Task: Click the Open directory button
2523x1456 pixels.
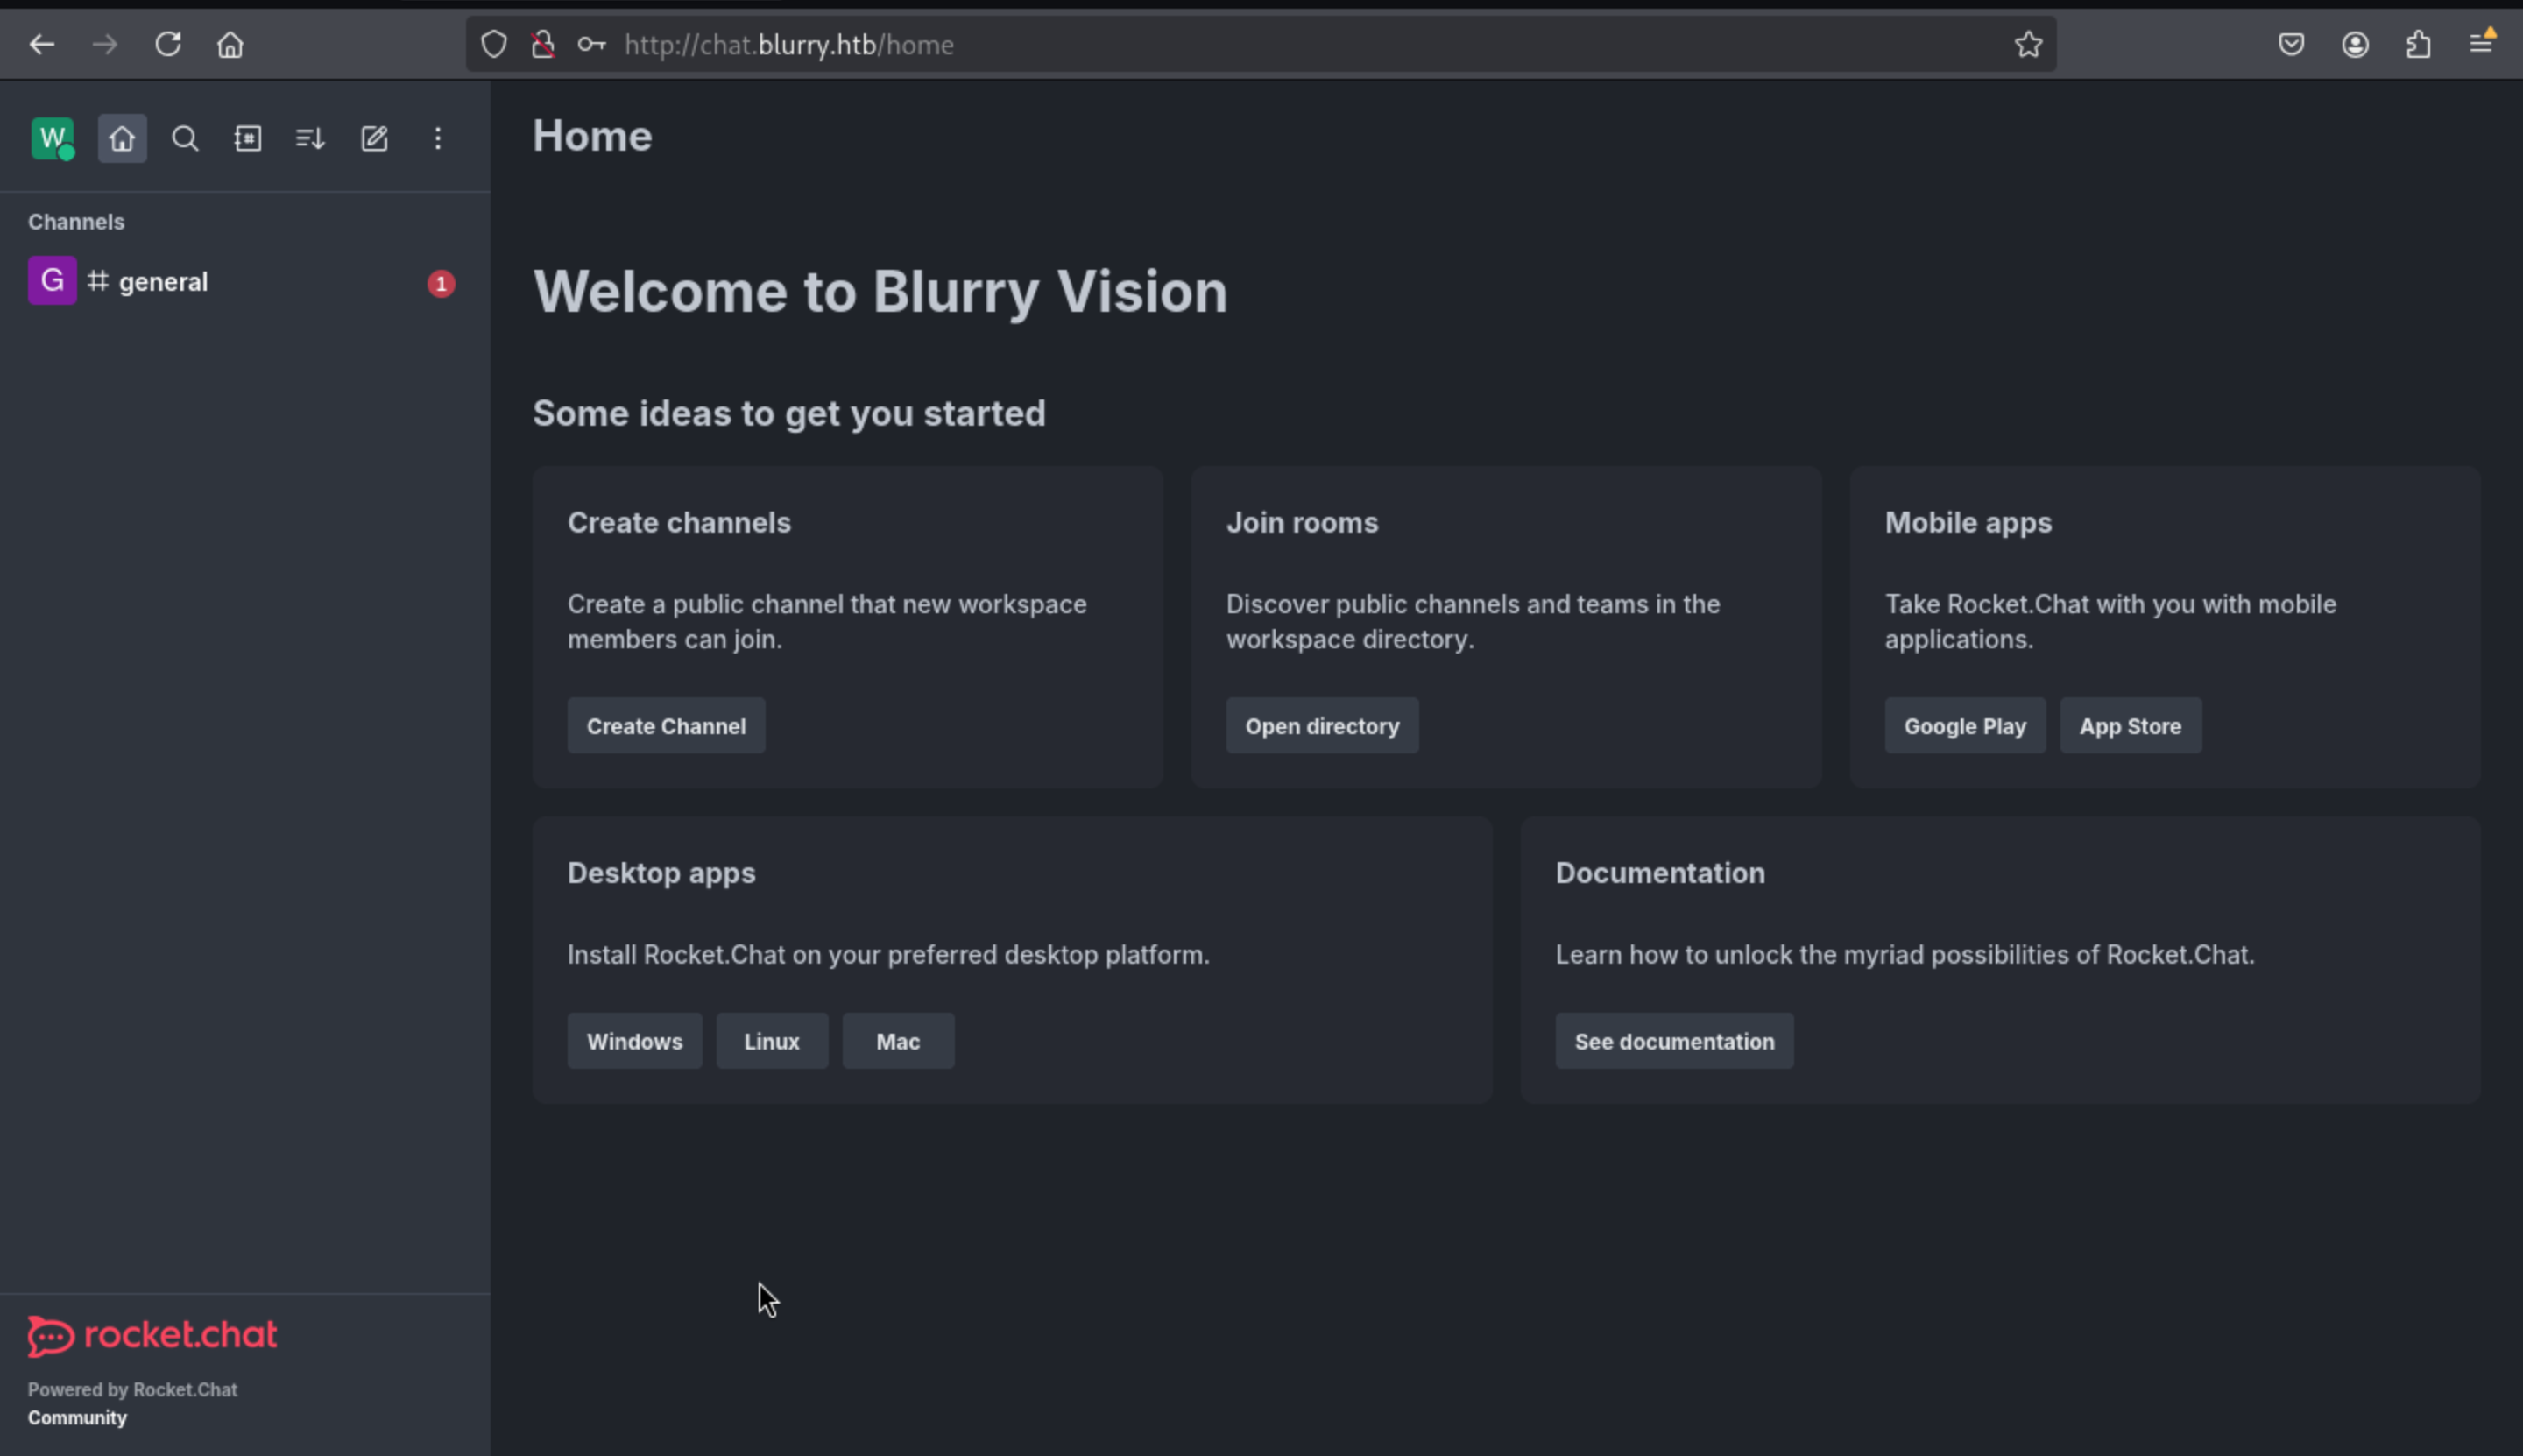Action: [1322, 726]
